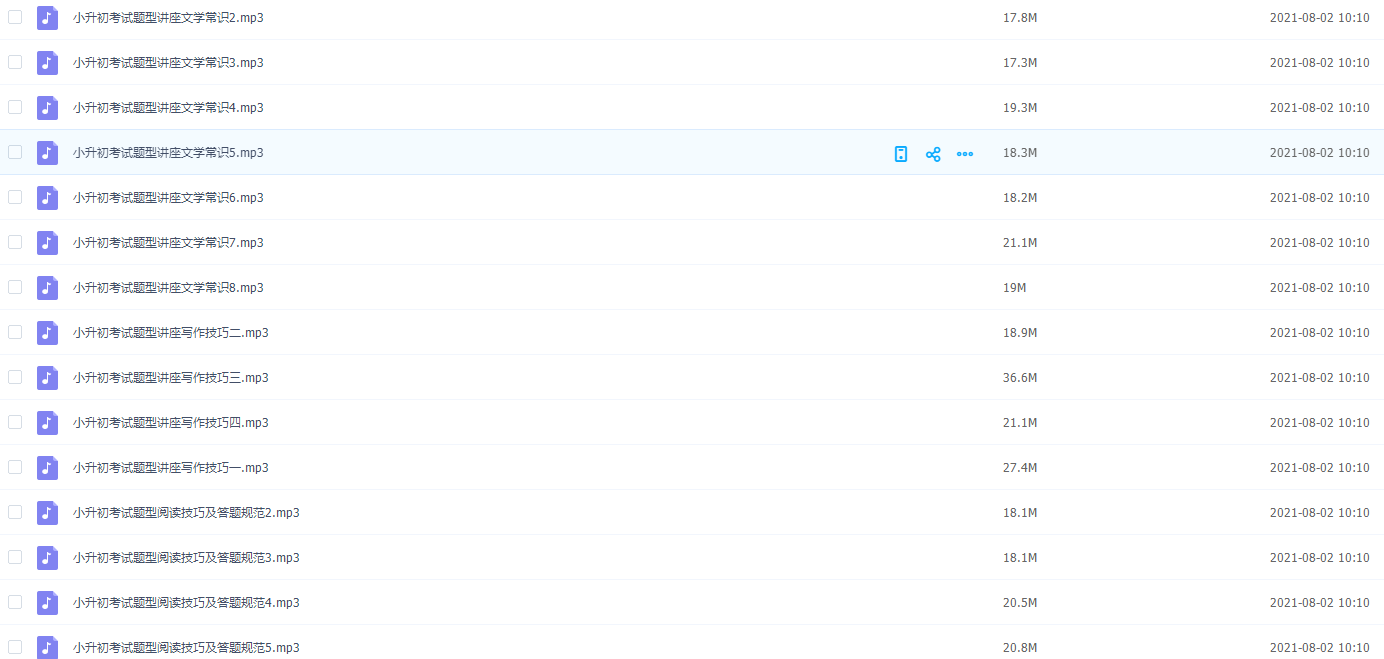The image size is (1384, 659).
Task: Click the 36.6M size of 写作技巧三.mp3
Action: [x=1020, y=378]
